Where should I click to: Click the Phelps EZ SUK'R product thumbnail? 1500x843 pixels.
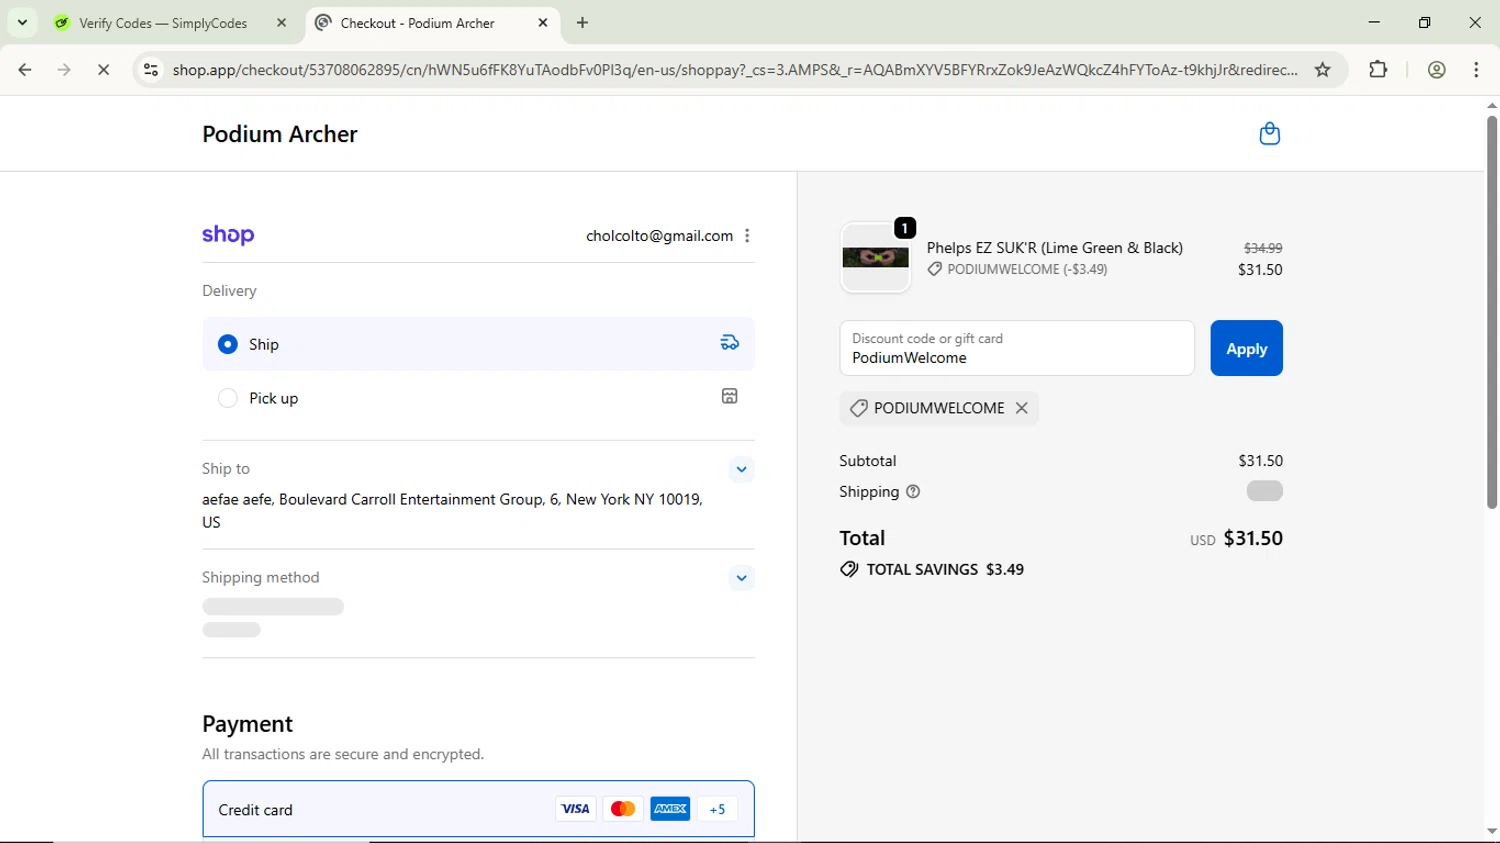875,258
